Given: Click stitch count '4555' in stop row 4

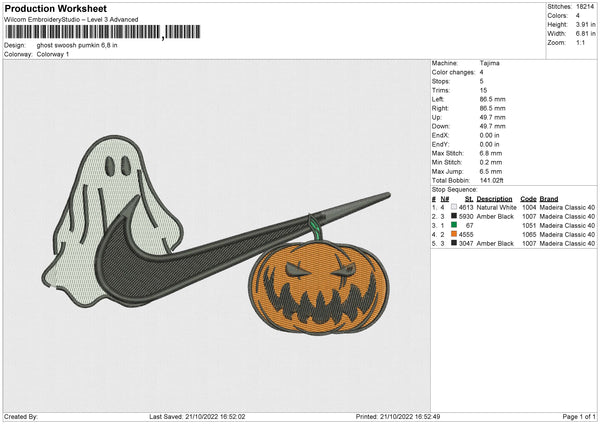Looking at the screenshot, I should 466,235.
